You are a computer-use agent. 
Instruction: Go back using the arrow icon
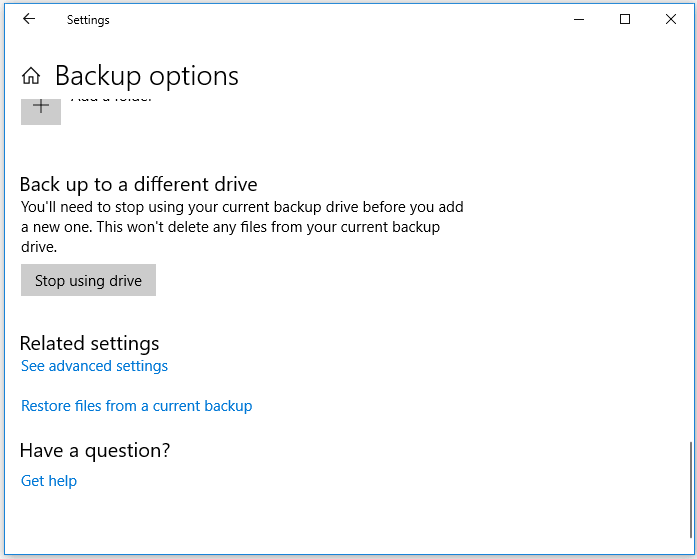(29, 19)
